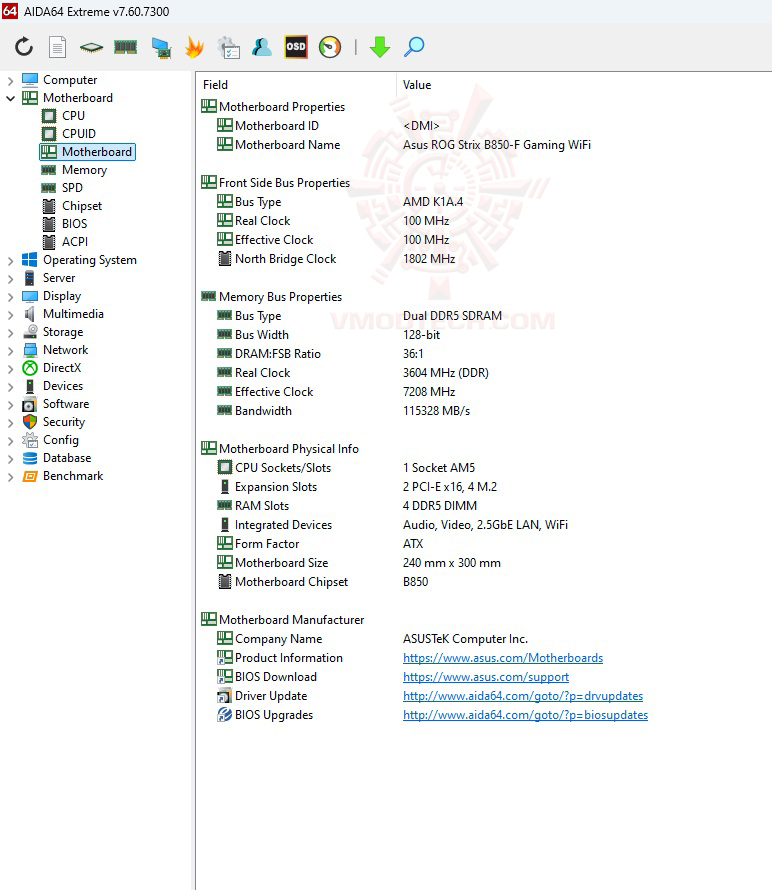Select Database in the tree

[67, 458]
